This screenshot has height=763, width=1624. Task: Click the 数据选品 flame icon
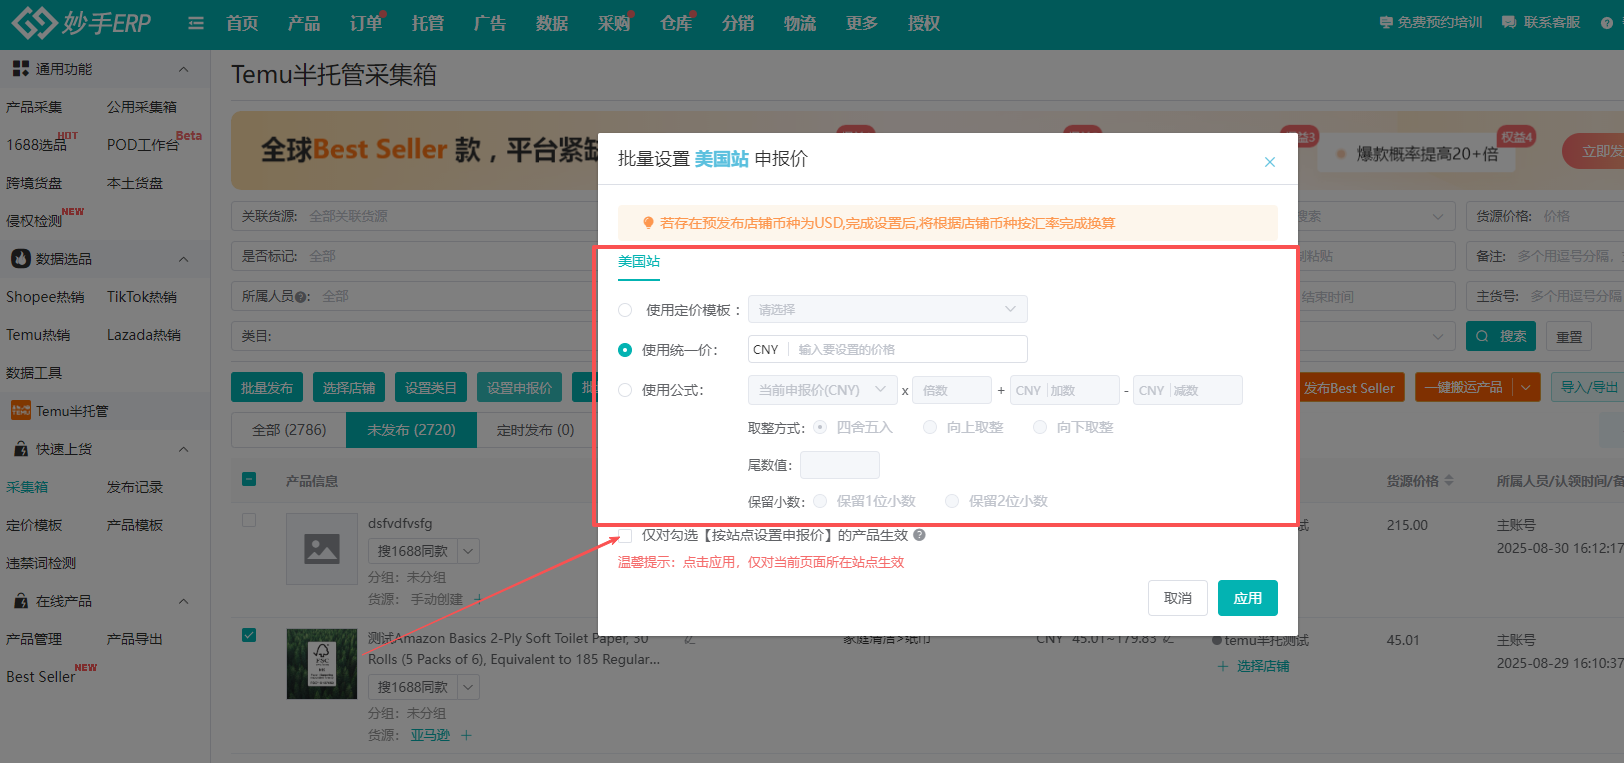(x=20, y=258)
